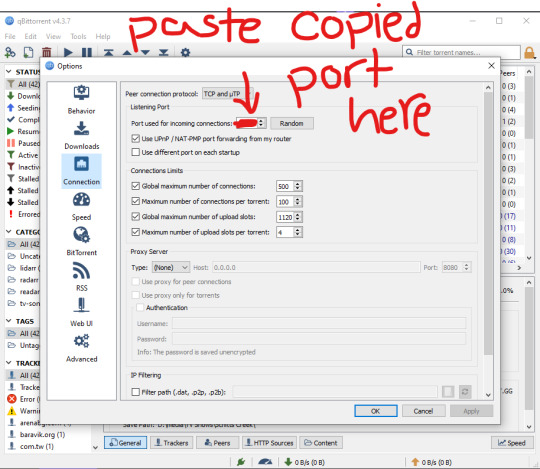The height and width of the screenshot is (469, 540).
Task: Click the Pause toolbar icon
Action: pyautogui.click(x=87, y=53)
